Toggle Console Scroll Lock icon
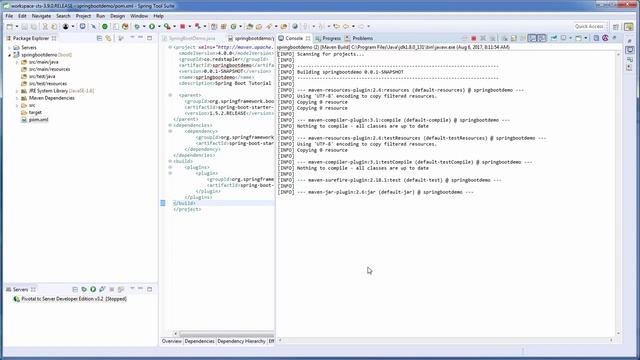Image resolution: width=640 pixels, height=360 pixels. [x=513, y=38]
